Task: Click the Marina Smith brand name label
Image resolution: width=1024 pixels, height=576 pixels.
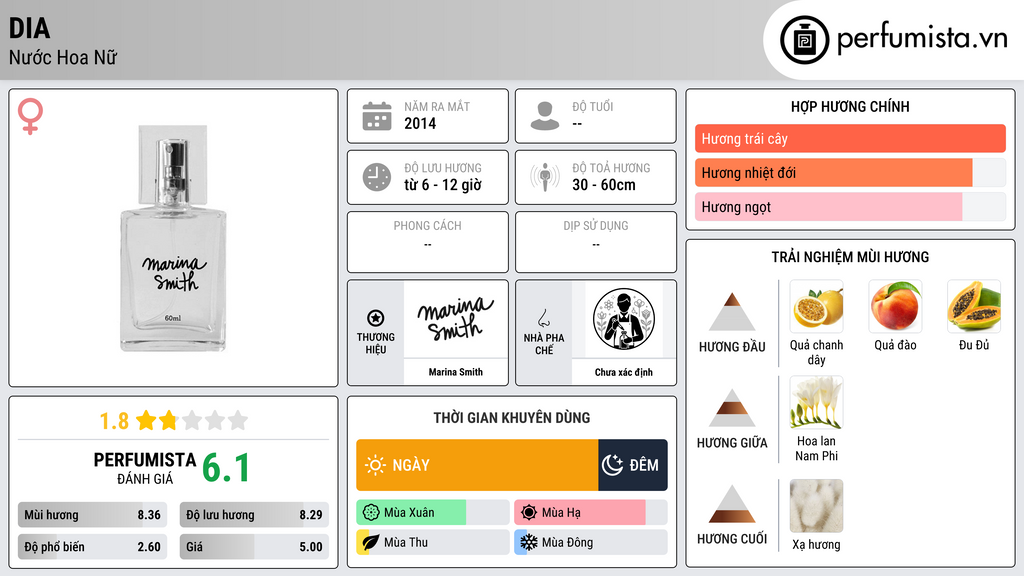Action: (455, 372)
